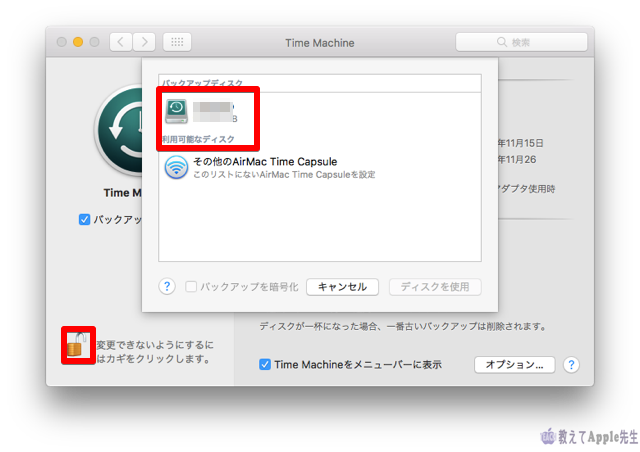Click the ディスクを使用 button

click(435, 287)
